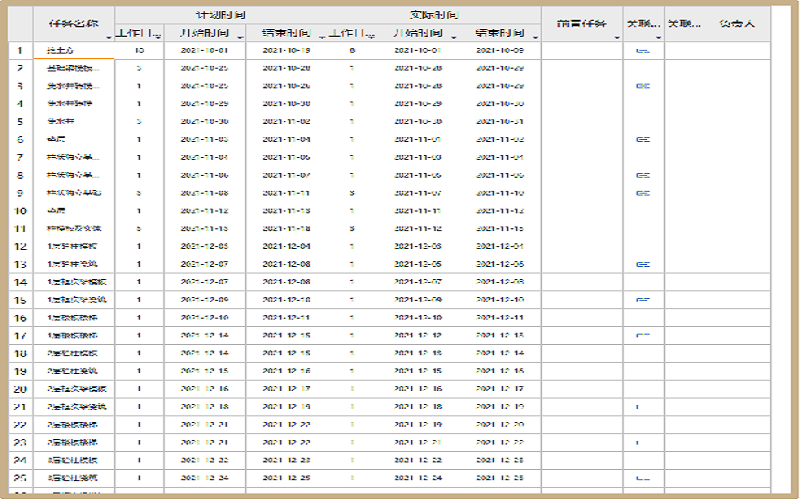Select row number 24 header
Viewport: 800px width, 500px height.
[x=20, y=460]
